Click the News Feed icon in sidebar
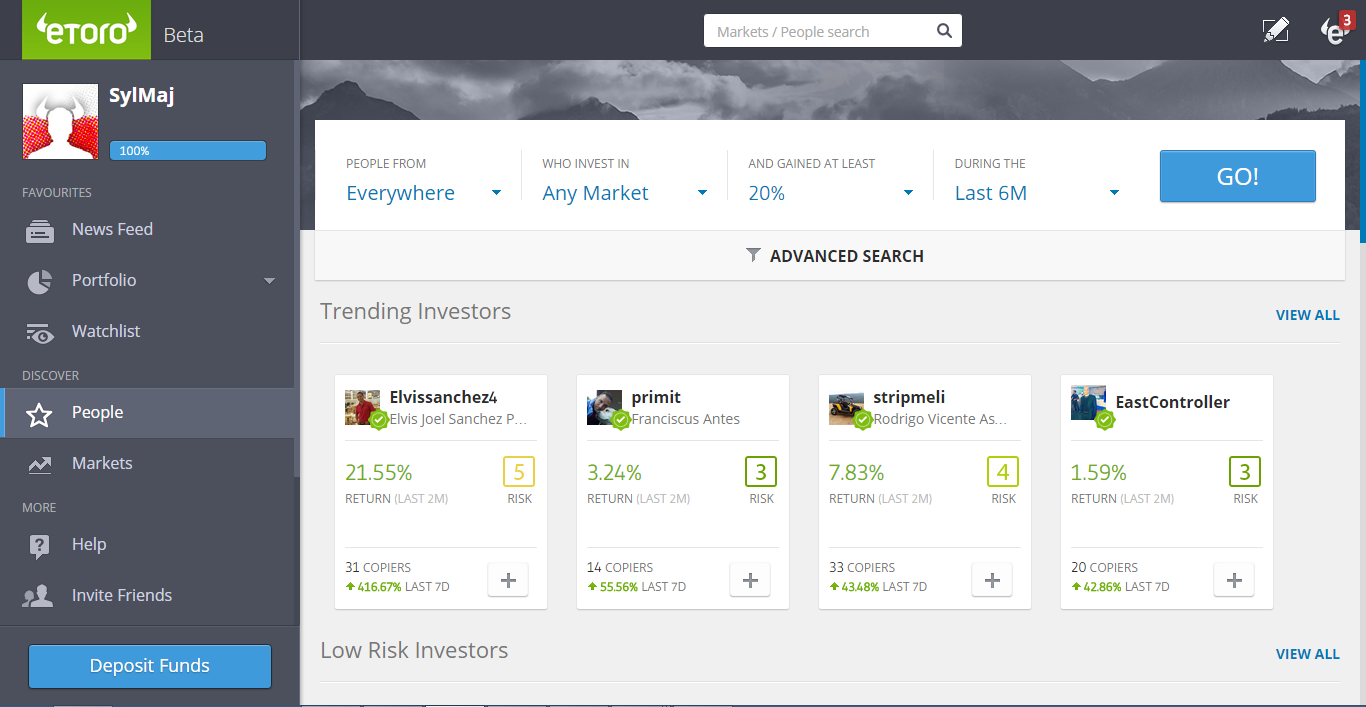This screenshot has height=707, width=1366. (x=40, y=230)
